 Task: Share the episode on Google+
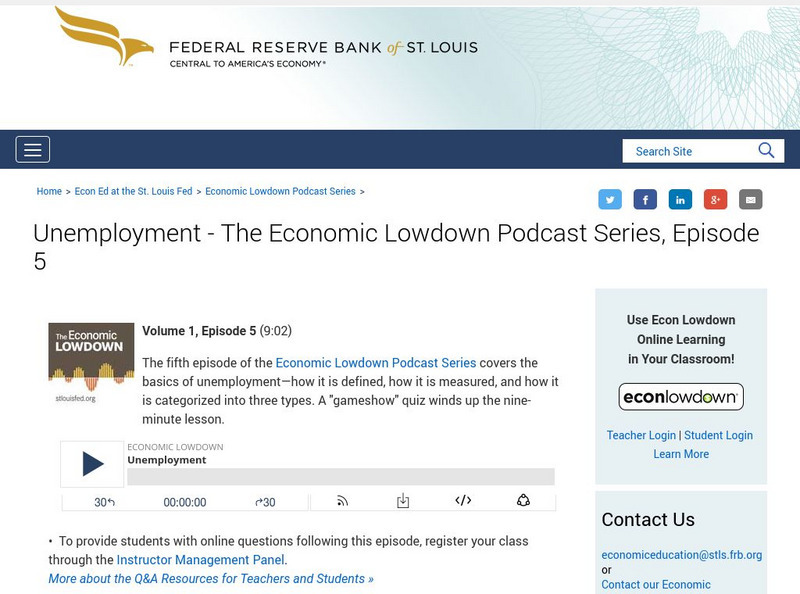[x=716, y=199]
